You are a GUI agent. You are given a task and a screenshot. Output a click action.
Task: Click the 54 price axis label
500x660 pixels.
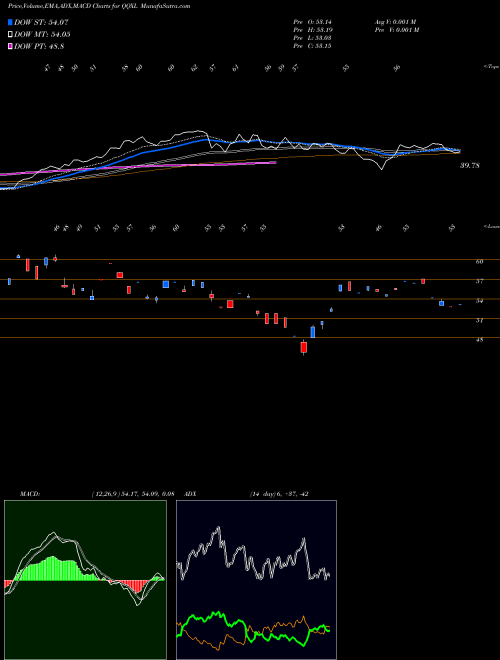479,301
